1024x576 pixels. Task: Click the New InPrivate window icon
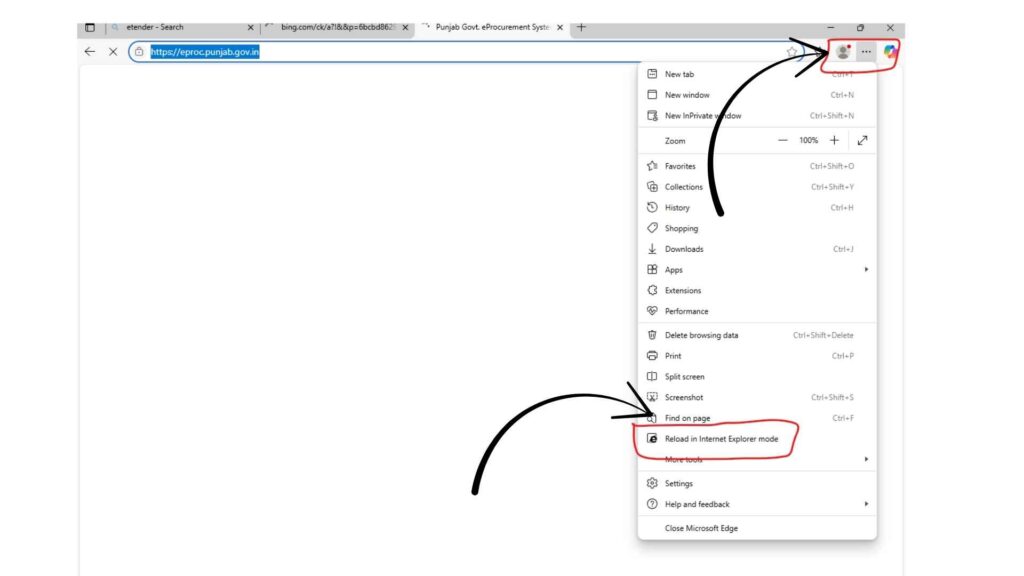pos(652,116)
